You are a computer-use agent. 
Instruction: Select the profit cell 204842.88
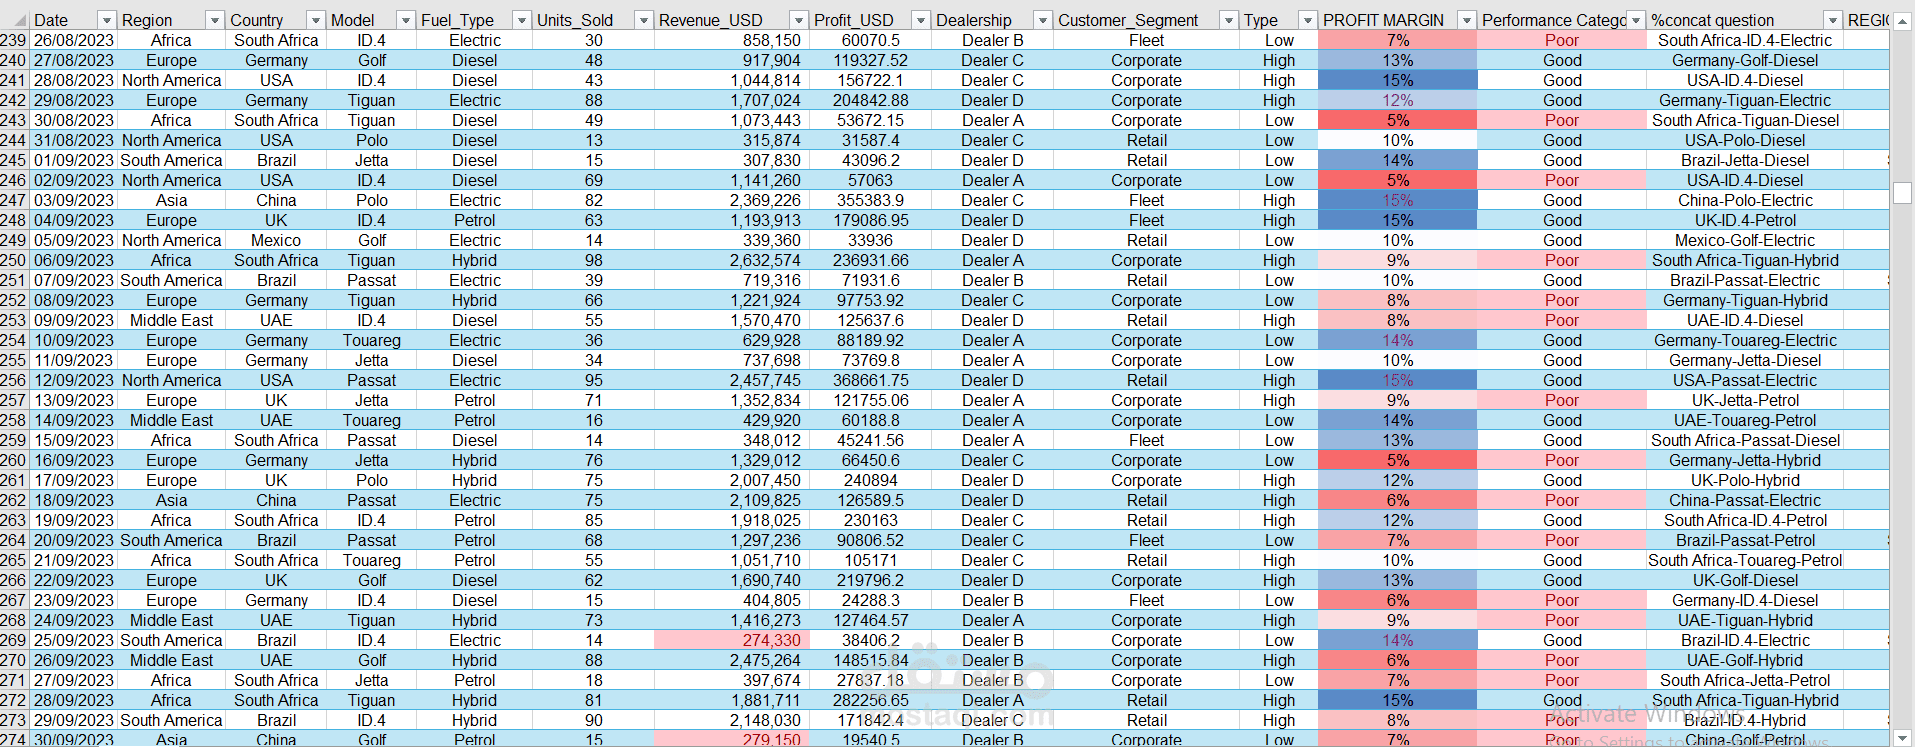pyautogui.click(x=870, y=100)
